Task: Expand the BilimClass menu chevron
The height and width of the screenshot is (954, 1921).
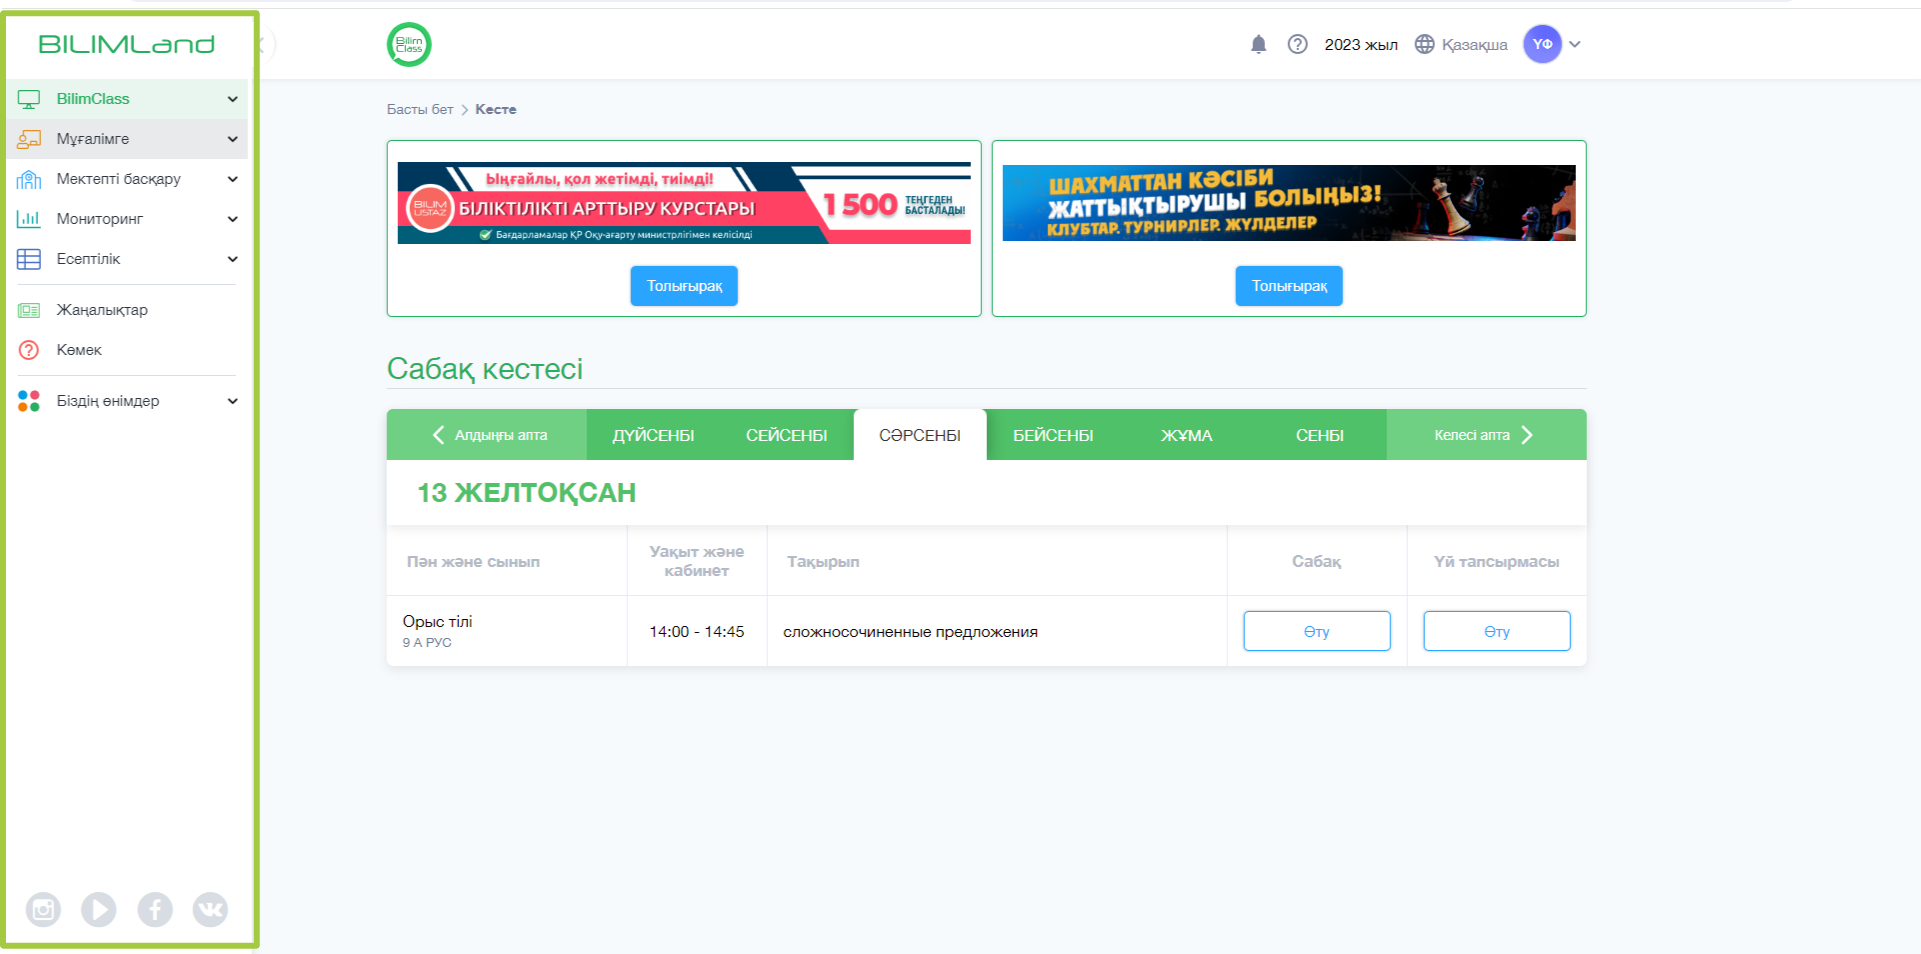Action: pos(233,99)
